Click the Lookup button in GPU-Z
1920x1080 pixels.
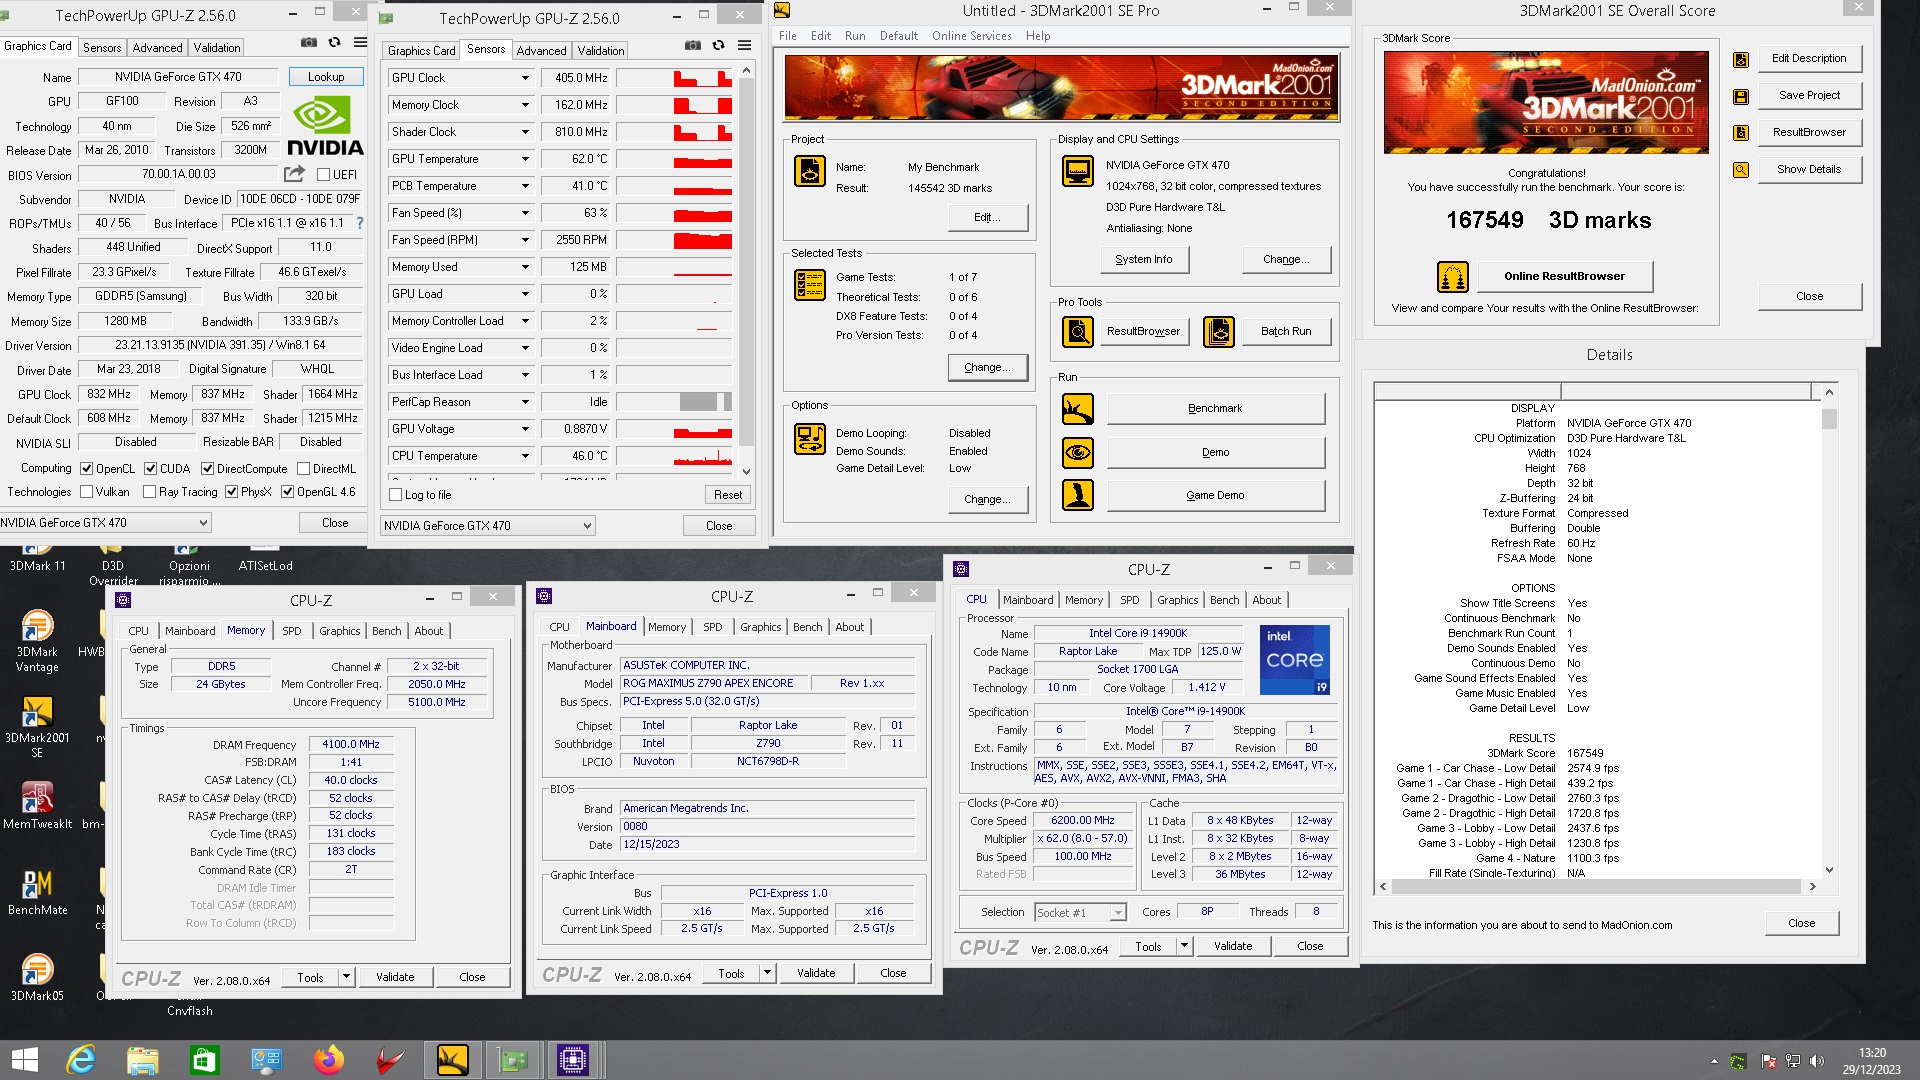326,77
